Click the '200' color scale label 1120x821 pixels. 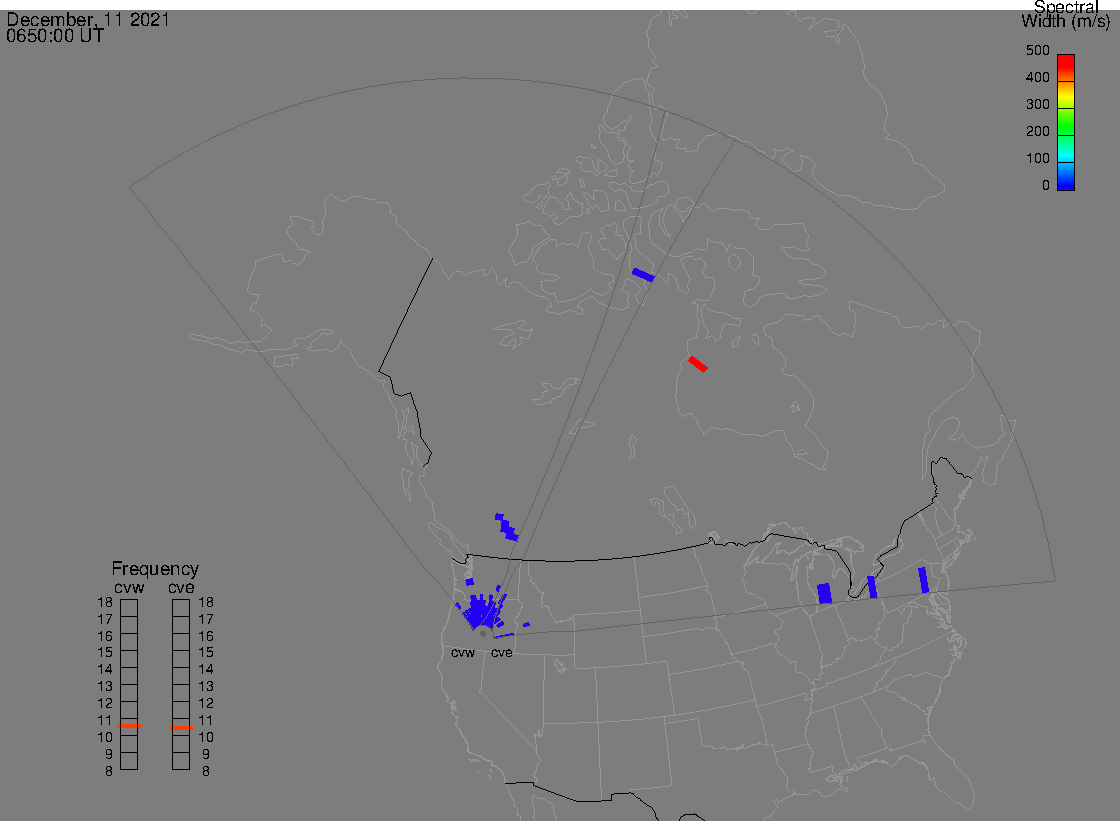click(x=1038, y=131)
